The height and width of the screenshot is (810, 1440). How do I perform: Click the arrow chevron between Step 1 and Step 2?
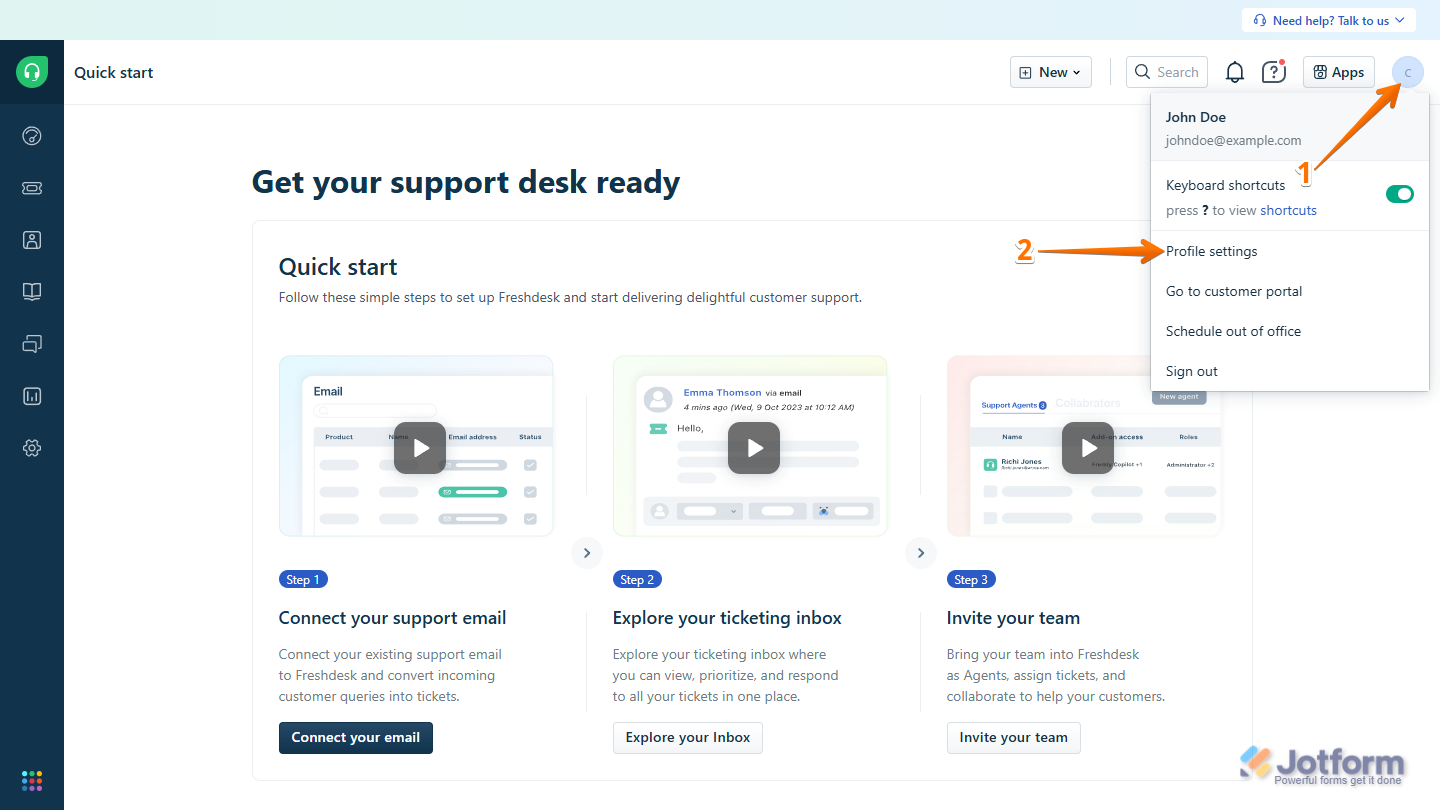[x=587, y=553]
